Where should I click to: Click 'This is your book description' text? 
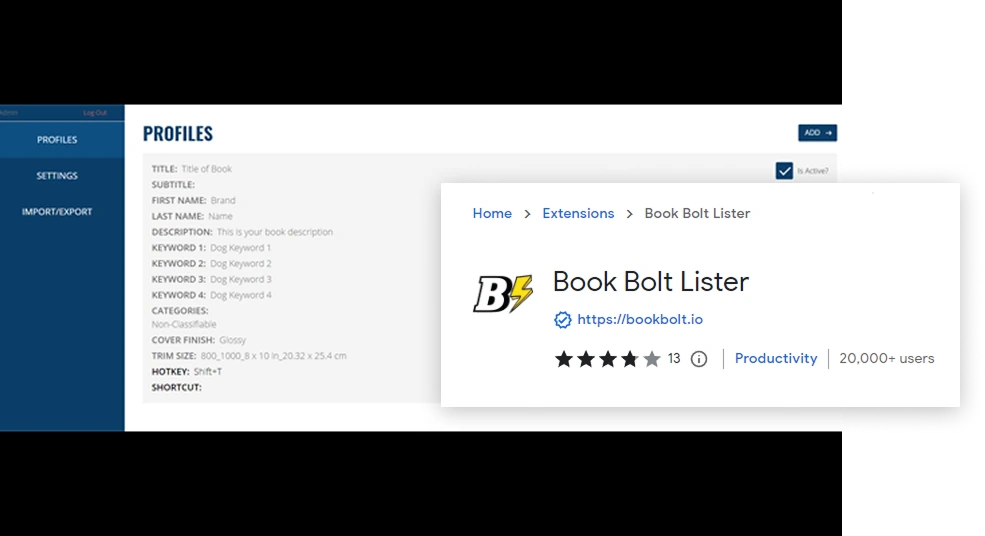tap(275, 232)
